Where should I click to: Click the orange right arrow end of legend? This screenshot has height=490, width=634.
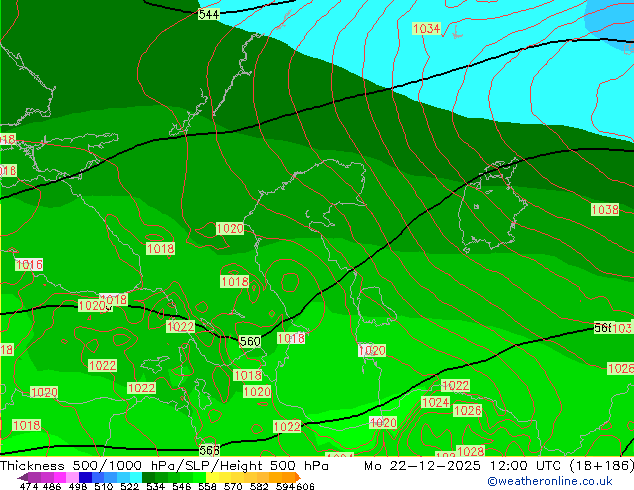(298, 477)
